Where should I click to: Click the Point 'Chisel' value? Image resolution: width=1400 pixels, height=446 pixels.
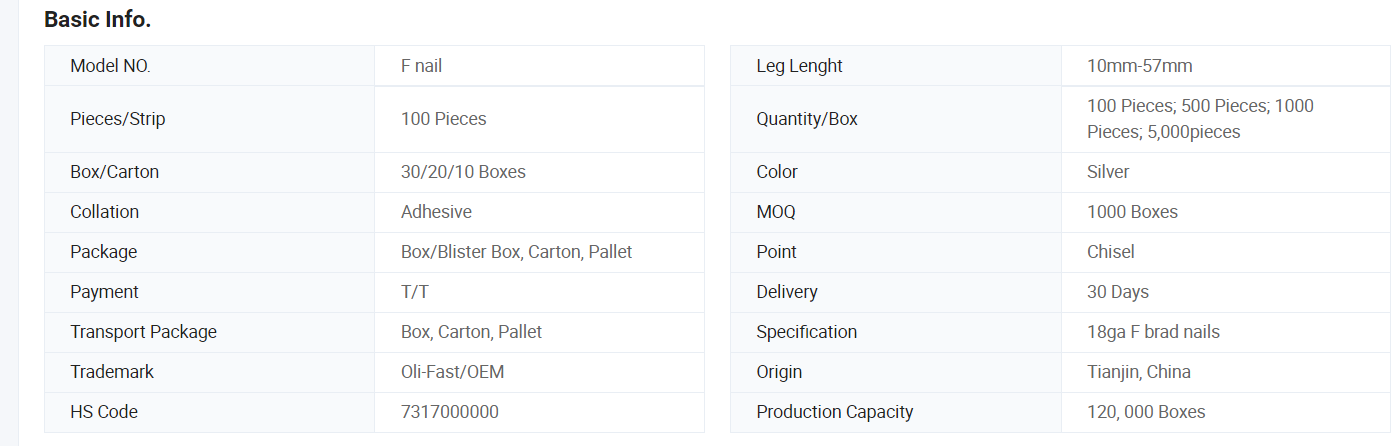point(1110,252)
